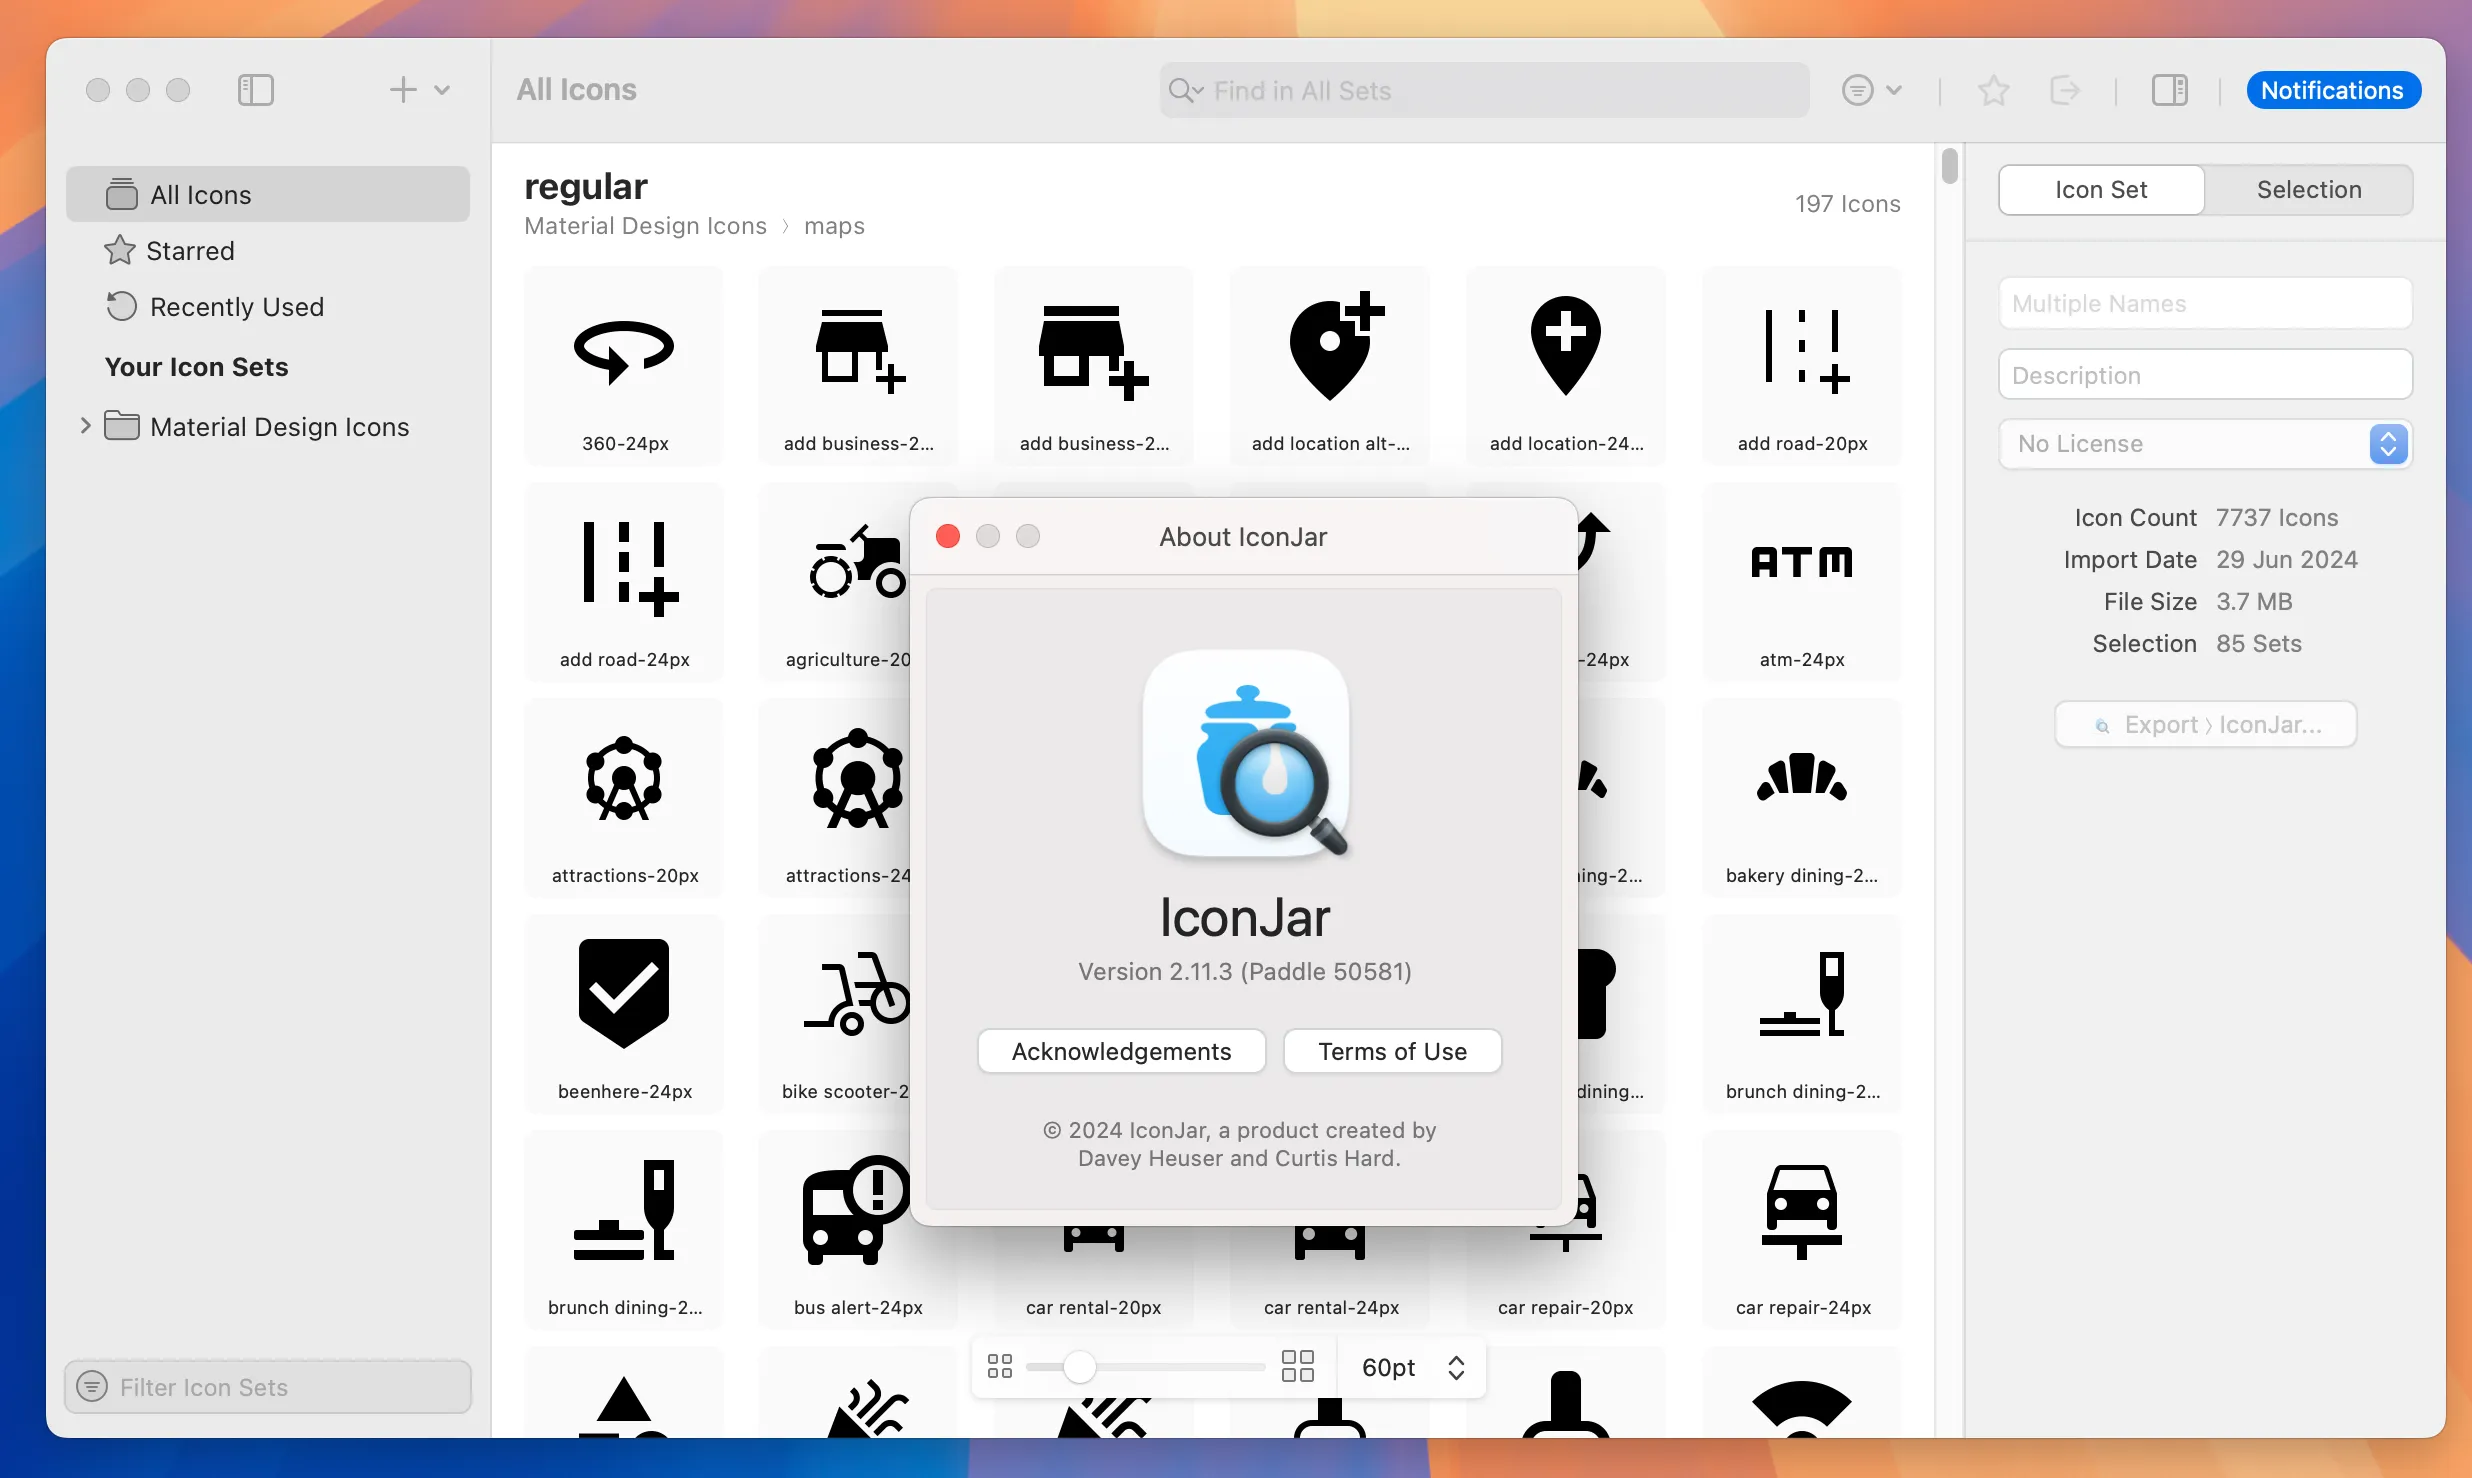Open Notifications button
The width and height of the screenshot is (2472, 1478).
(2333, 90)
